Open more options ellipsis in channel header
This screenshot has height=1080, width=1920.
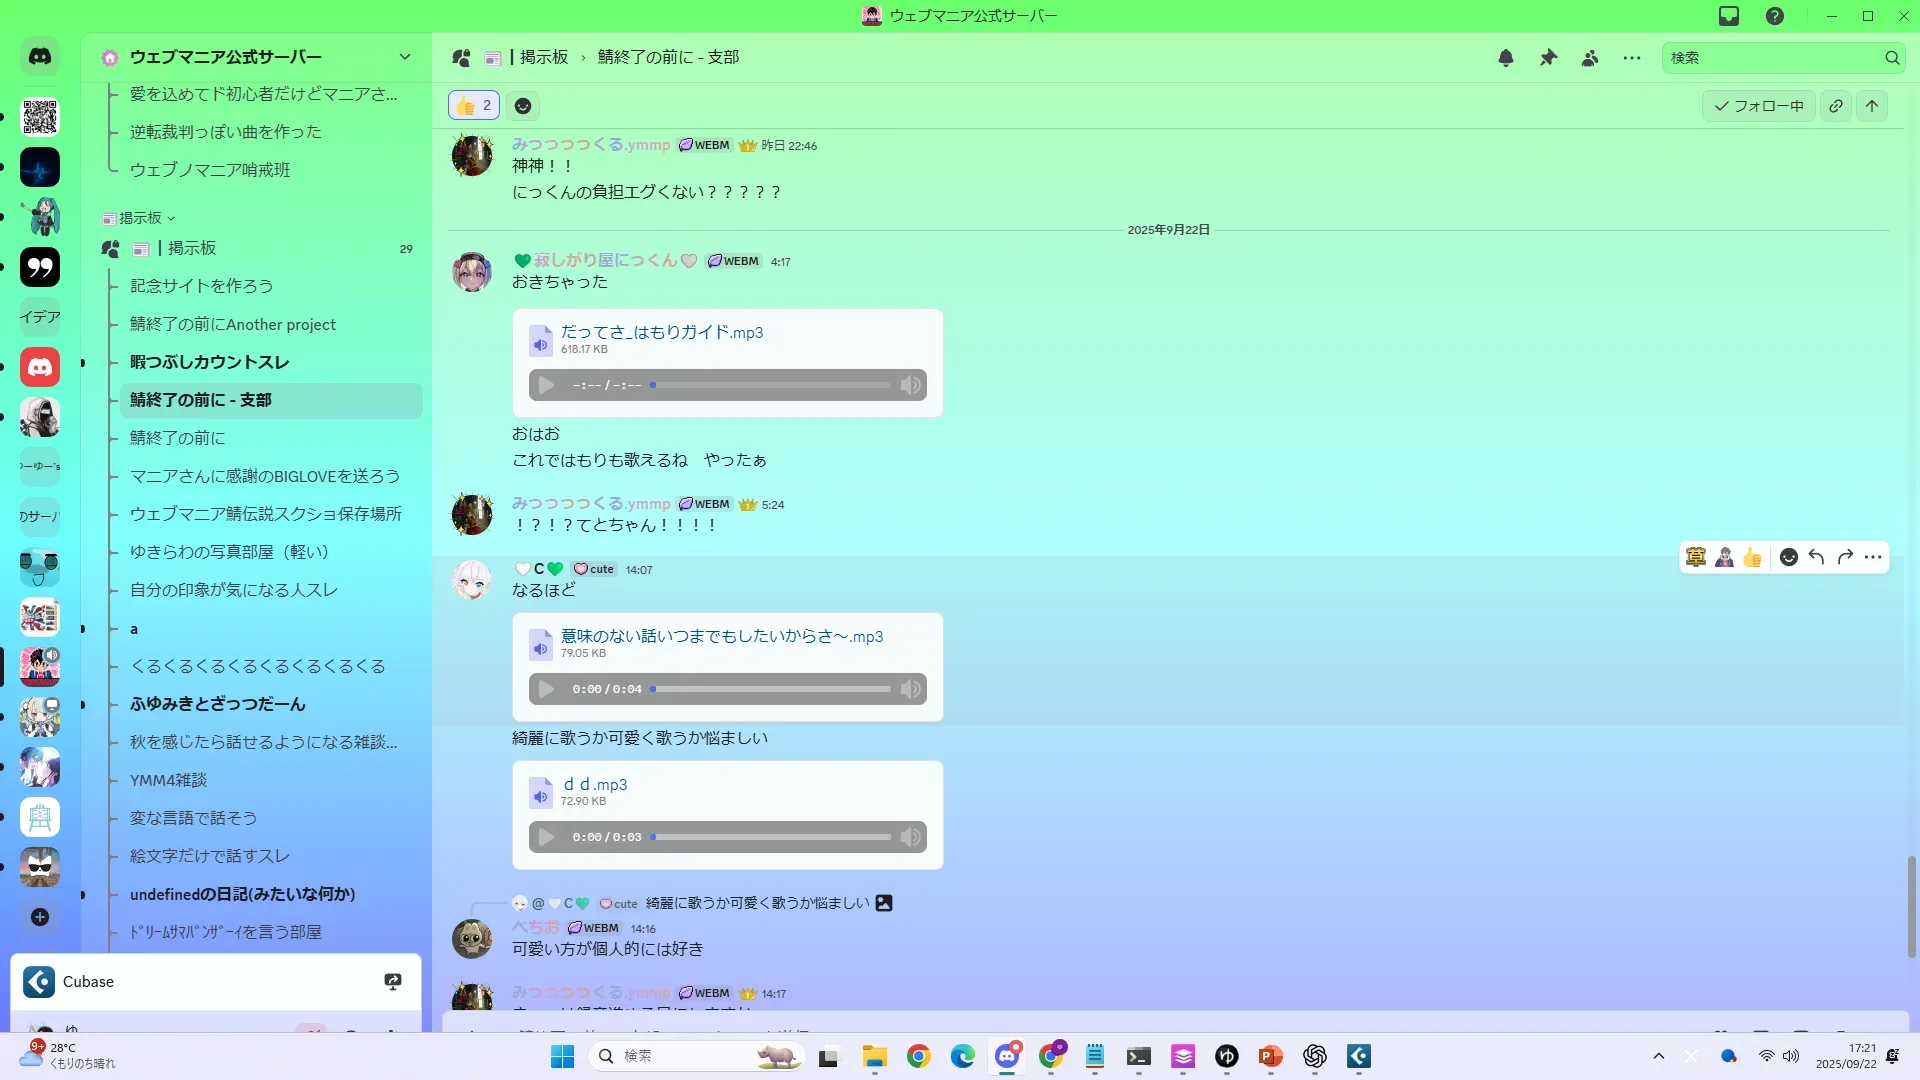pyautogui.click(x=1632, y=58)
